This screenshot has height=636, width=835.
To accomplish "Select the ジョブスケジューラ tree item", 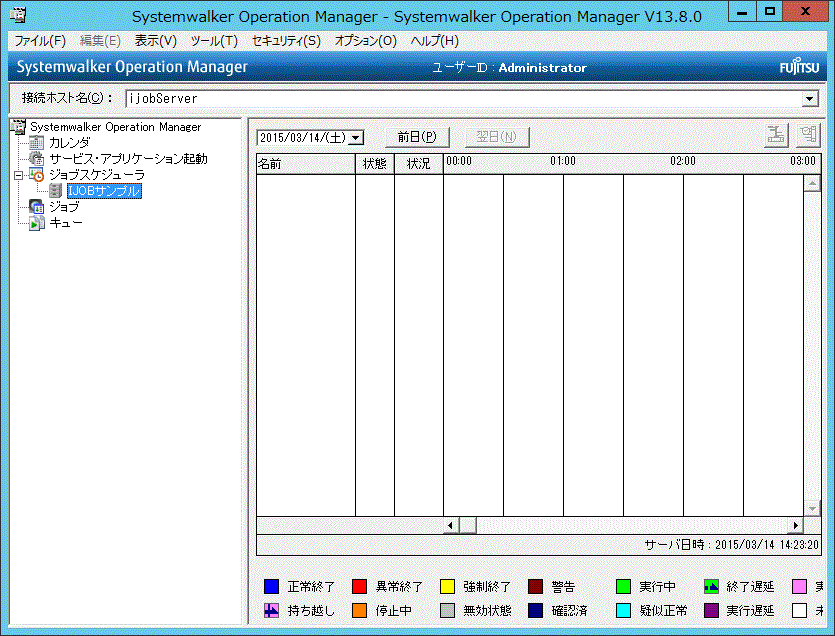I will tap(97, 175).
